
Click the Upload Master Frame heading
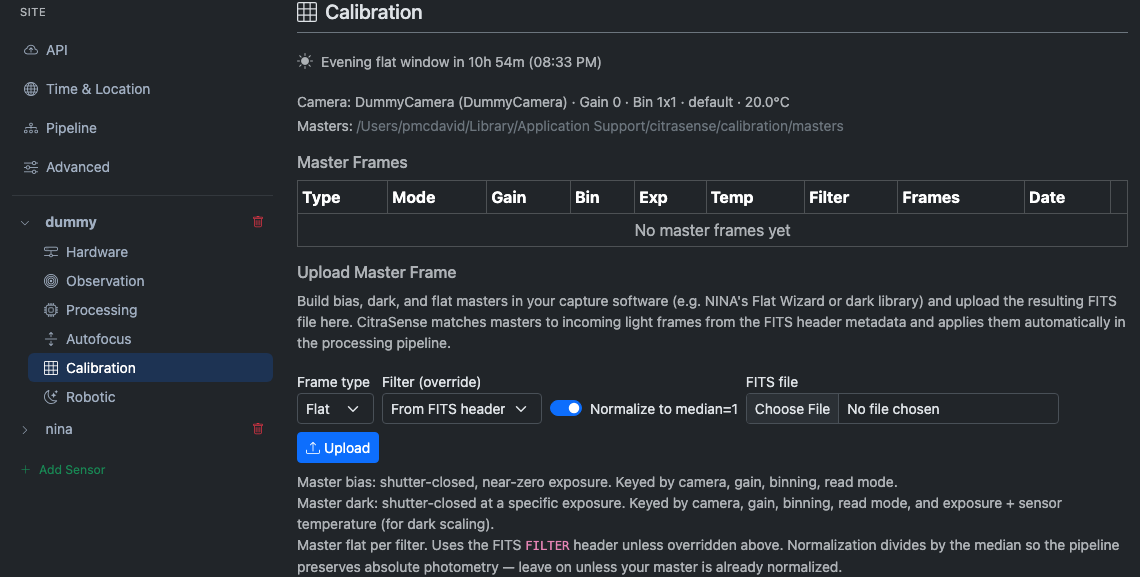pyautogui.click(x=377, y=273)
